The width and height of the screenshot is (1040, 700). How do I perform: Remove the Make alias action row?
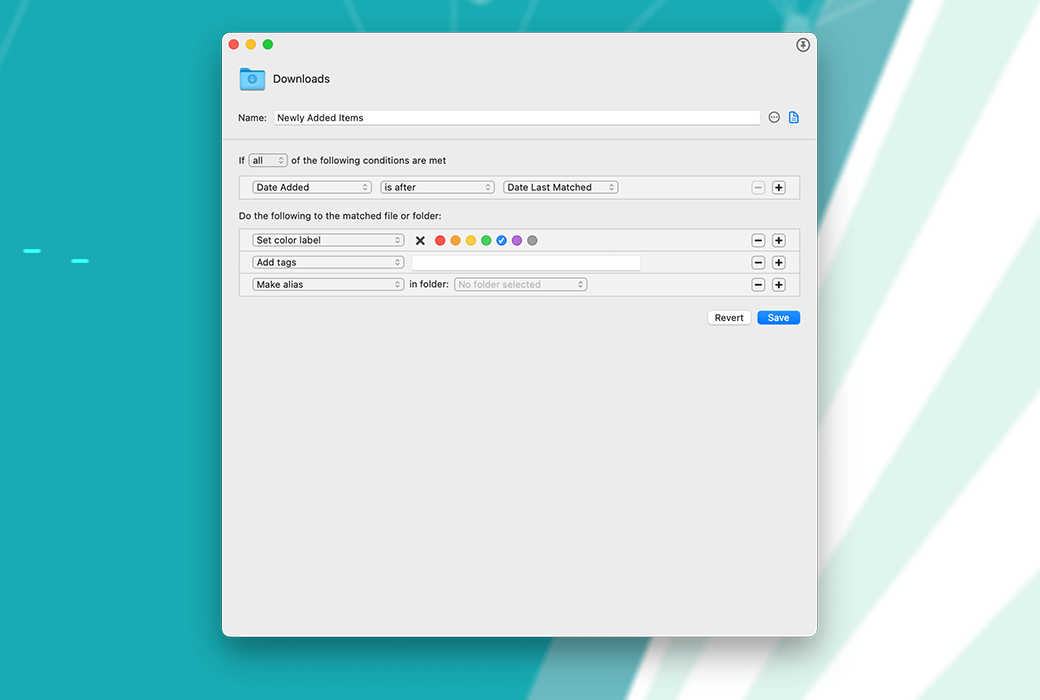click(758, 285)
